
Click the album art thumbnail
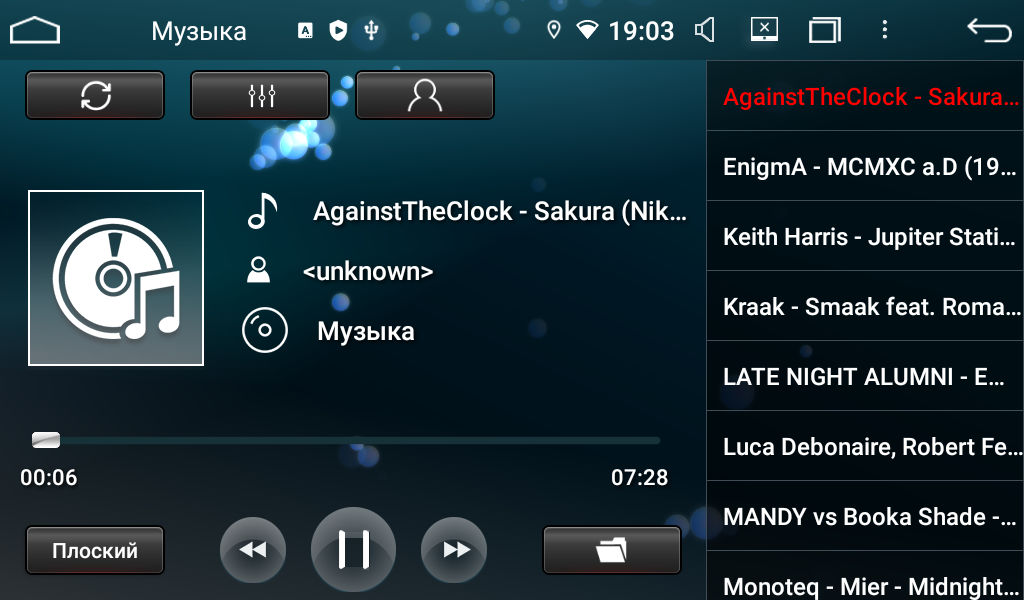pos(116,278)
